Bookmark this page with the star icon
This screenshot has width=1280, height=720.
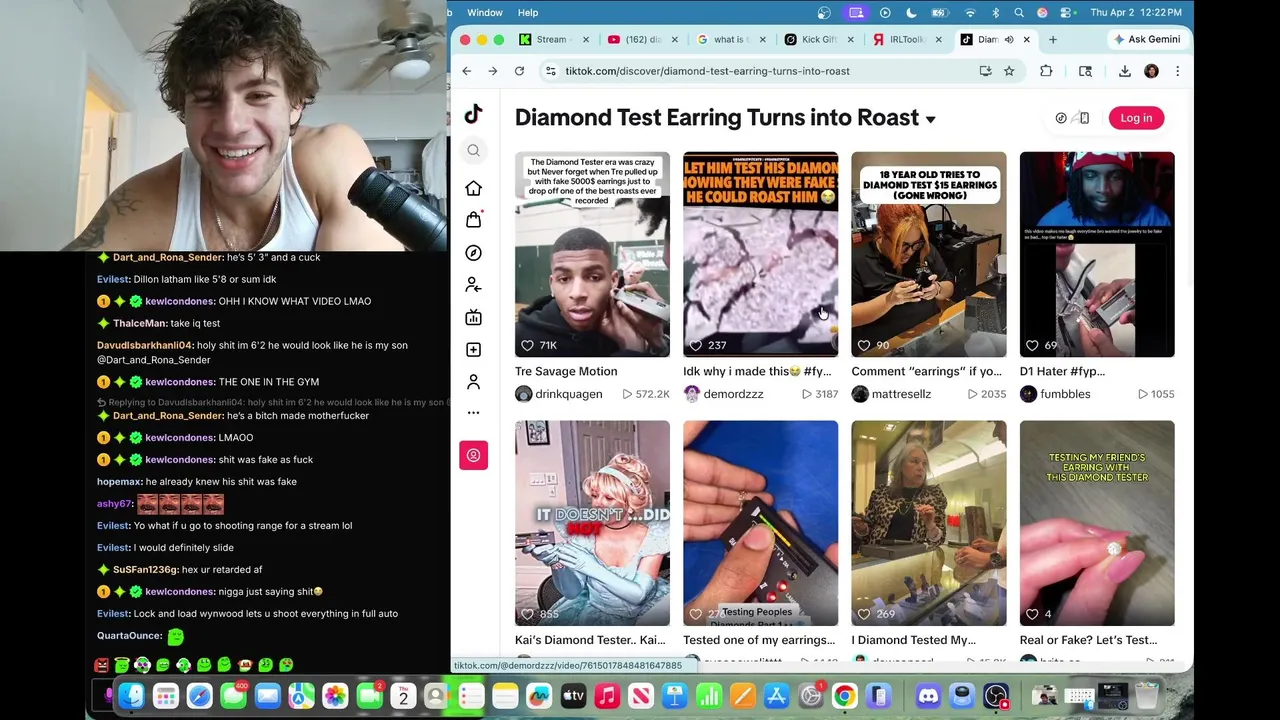[x=1009, y=71]
